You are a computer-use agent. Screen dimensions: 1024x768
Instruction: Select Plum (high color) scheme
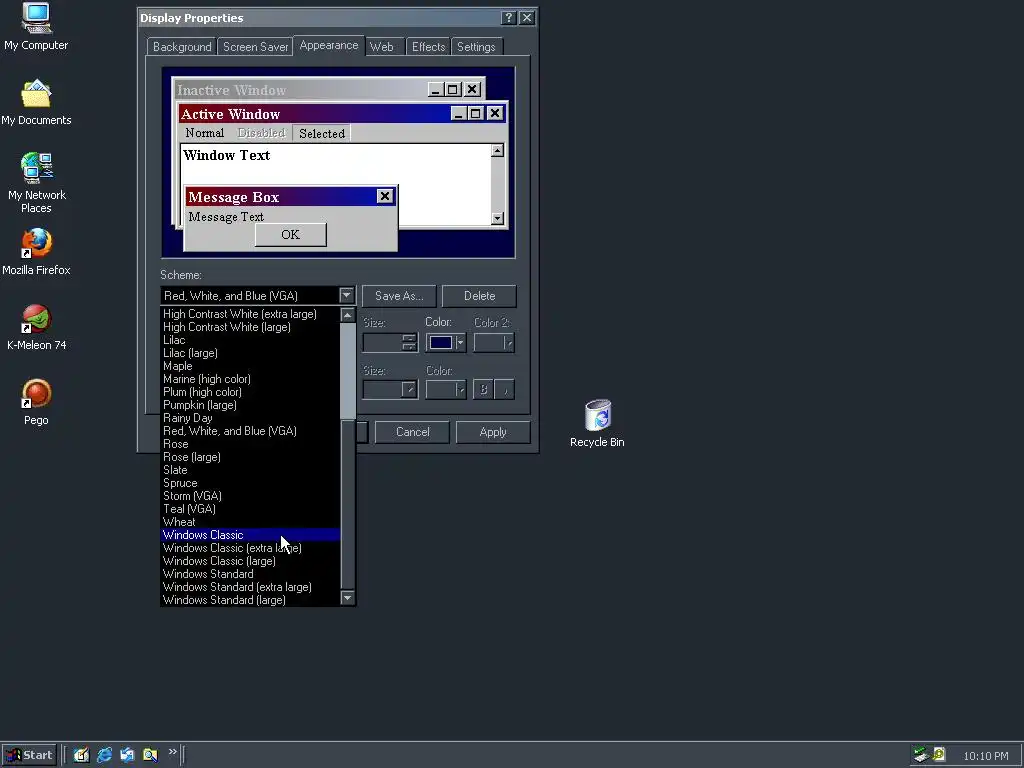coord(250,392)
